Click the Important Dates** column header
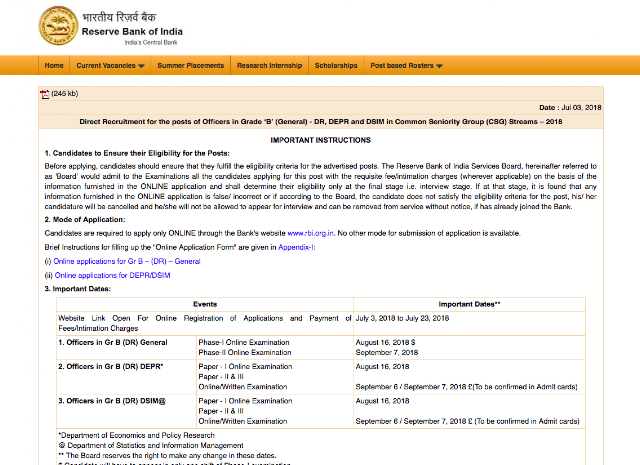 click(x=469, y=304)
